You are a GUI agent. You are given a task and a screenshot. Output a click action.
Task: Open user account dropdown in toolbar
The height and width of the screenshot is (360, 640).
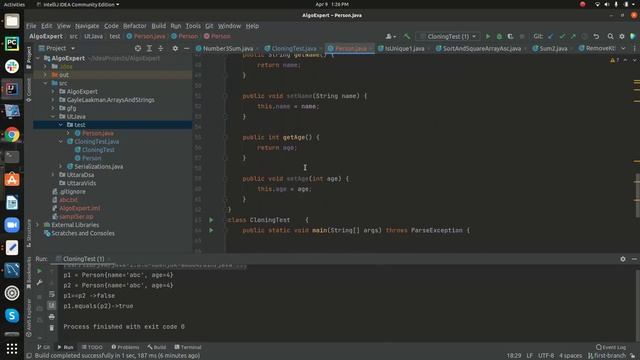click(391, 36)
